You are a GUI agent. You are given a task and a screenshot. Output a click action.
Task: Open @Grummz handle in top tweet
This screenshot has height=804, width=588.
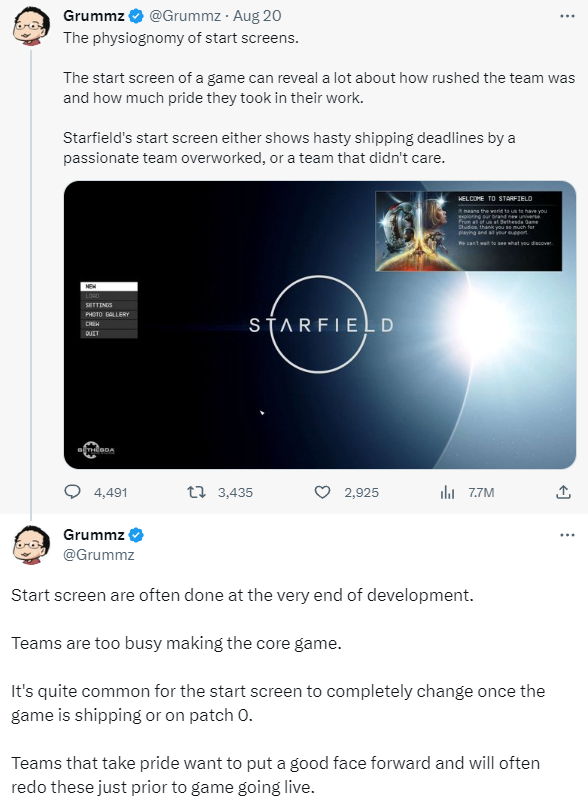pyautogui.click(x=185, y=16)
